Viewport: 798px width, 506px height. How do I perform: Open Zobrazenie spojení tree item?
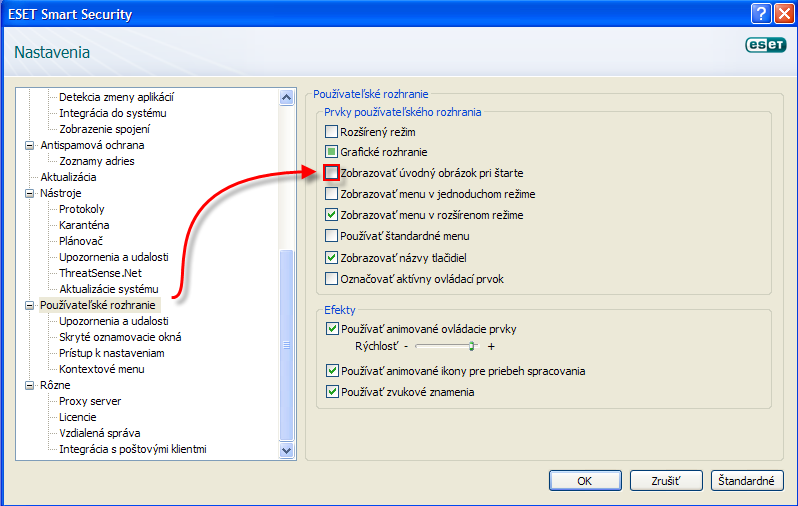point(104,129)
